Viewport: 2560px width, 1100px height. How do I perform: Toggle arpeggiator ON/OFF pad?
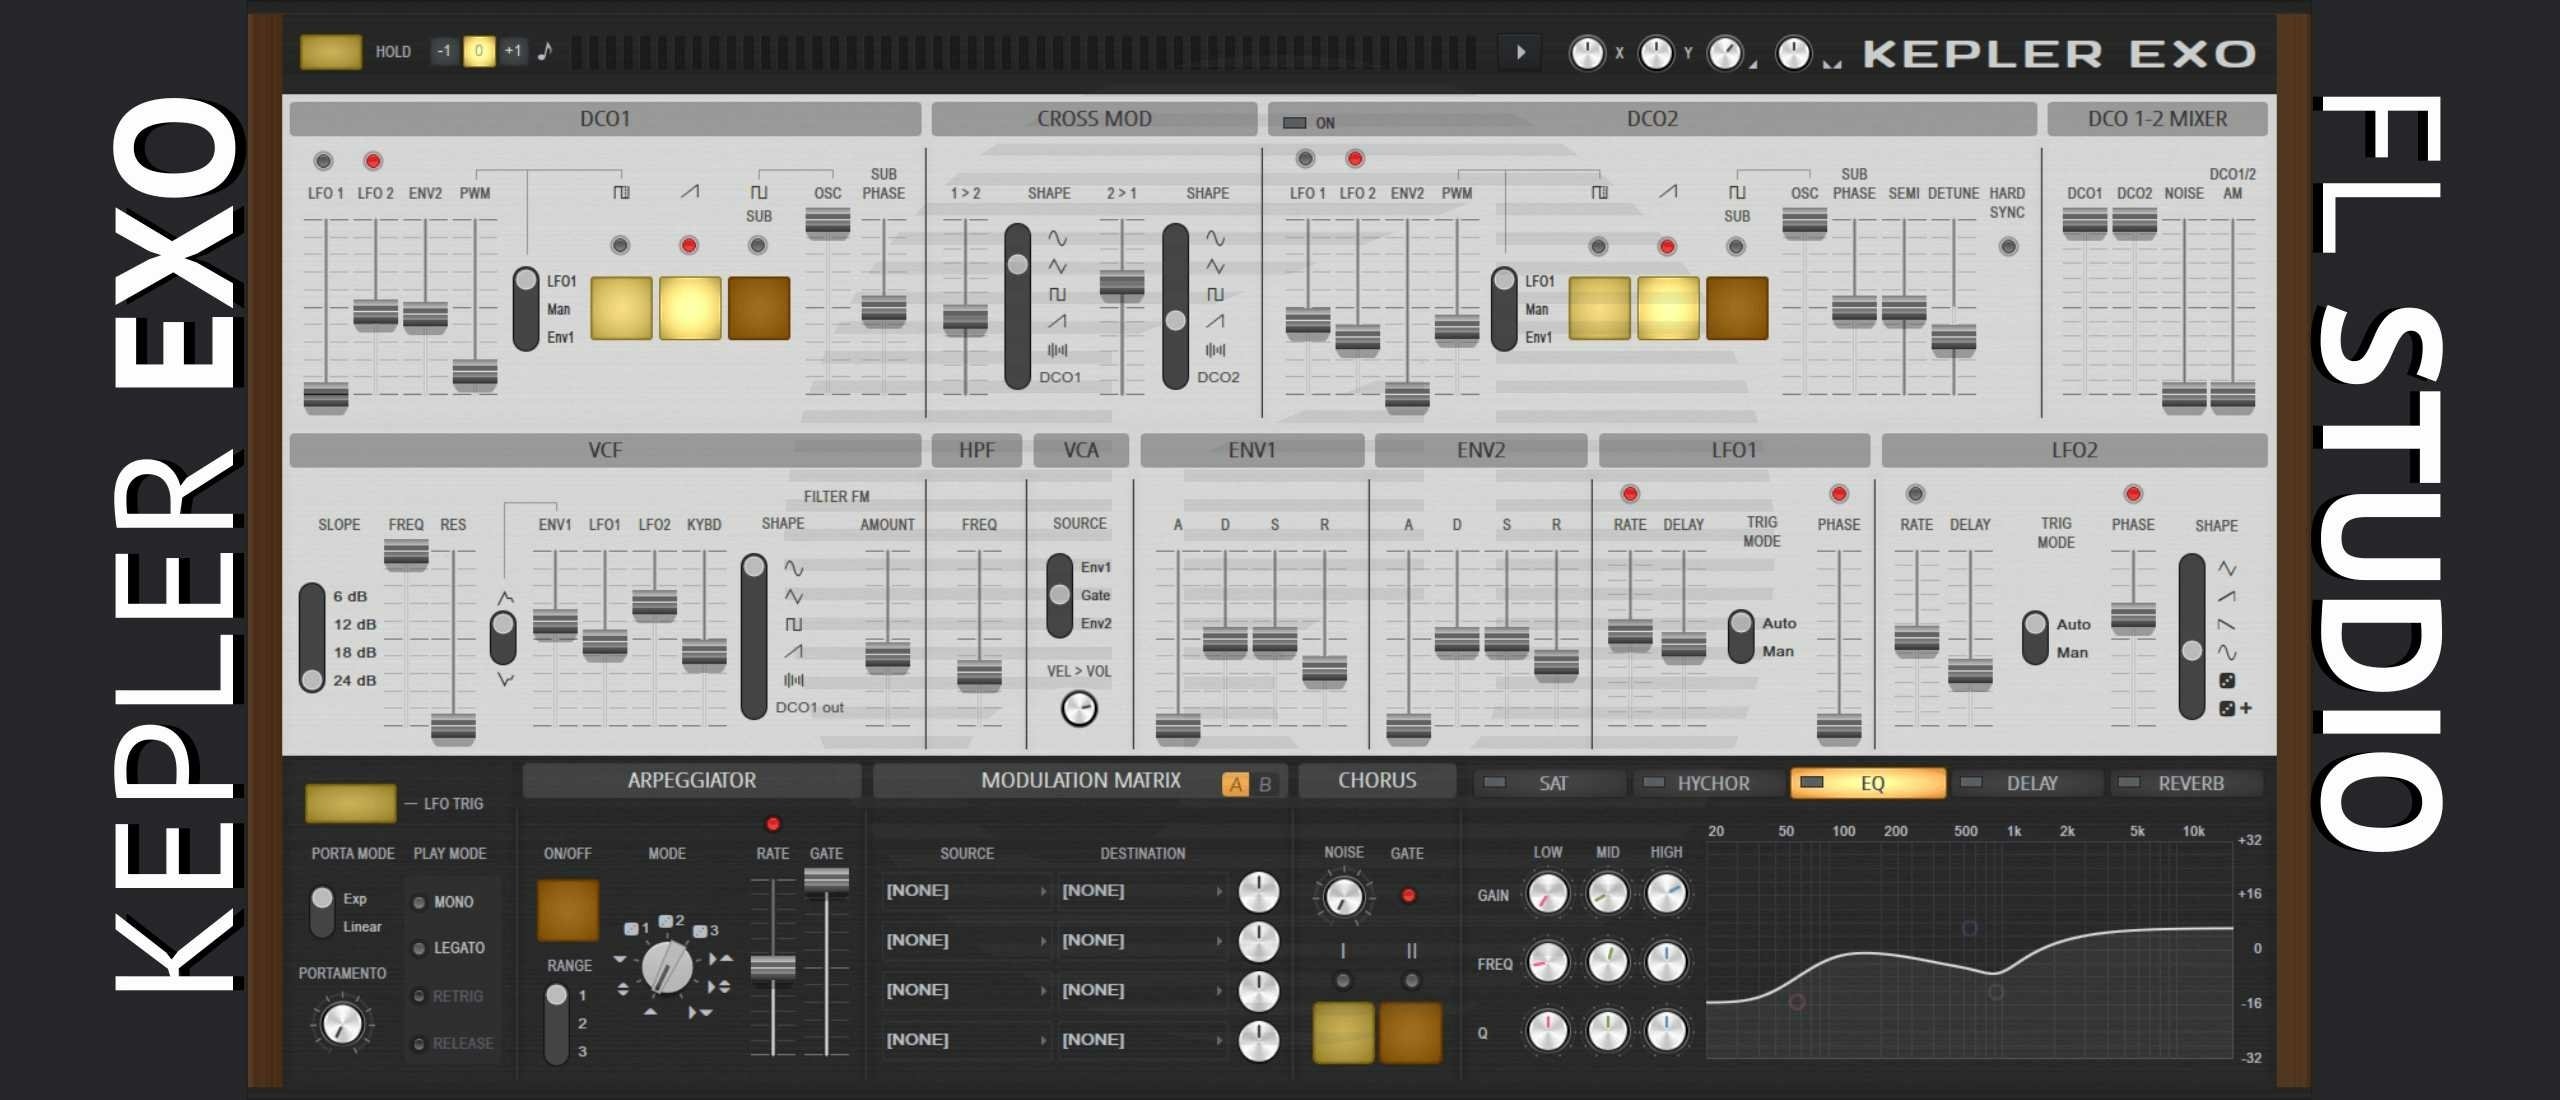coord(568,911)
